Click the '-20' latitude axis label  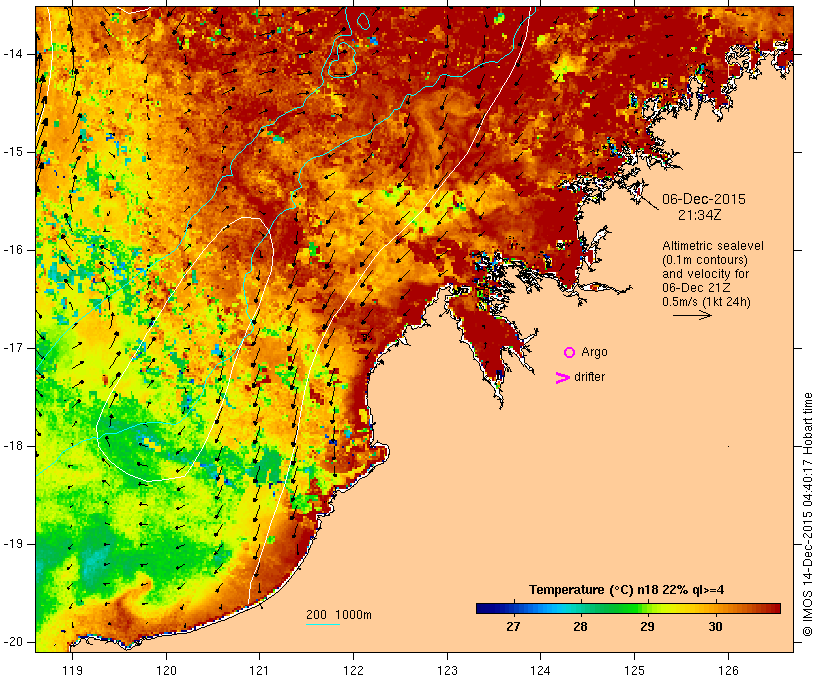tap(12, 642)
